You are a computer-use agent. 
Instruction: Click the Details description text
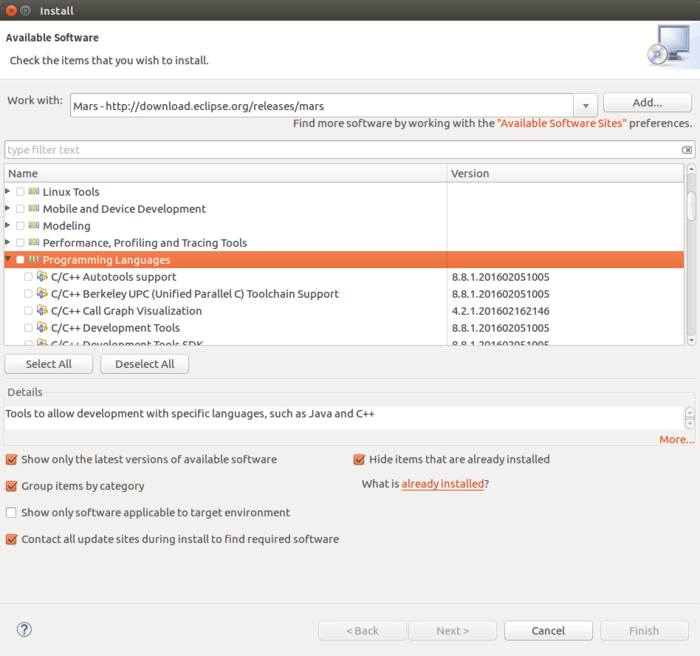click(x=190, y=414)
